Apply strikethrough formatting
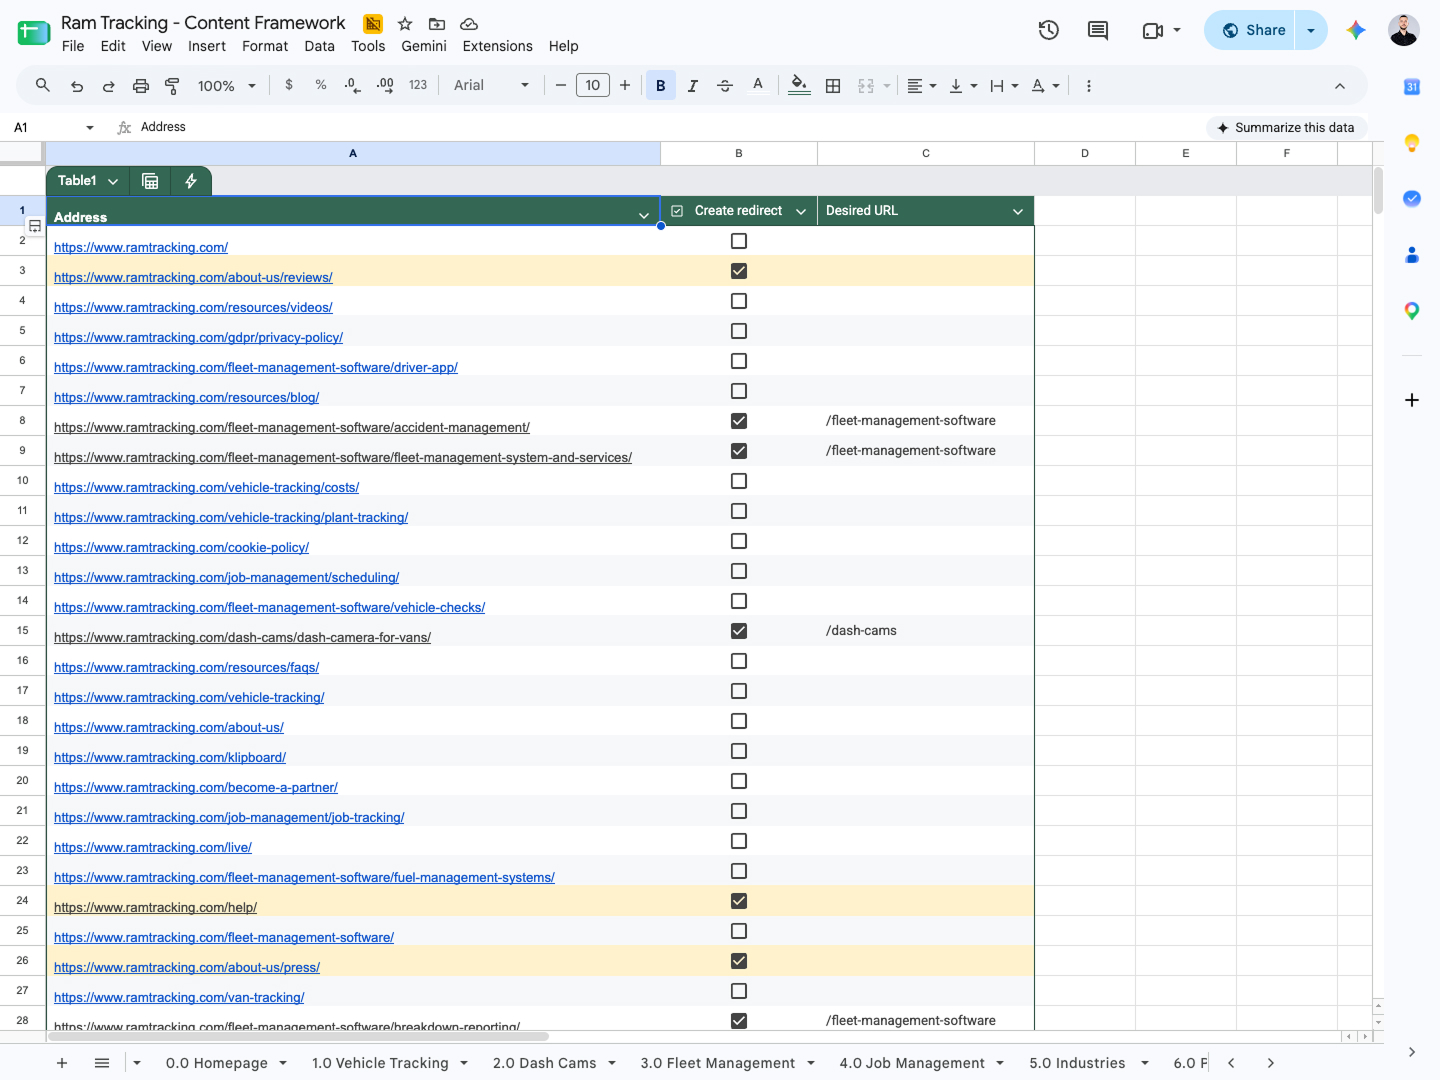Screen dimensions: 1440x1080 pyautogui.click(x=725, y=86)
